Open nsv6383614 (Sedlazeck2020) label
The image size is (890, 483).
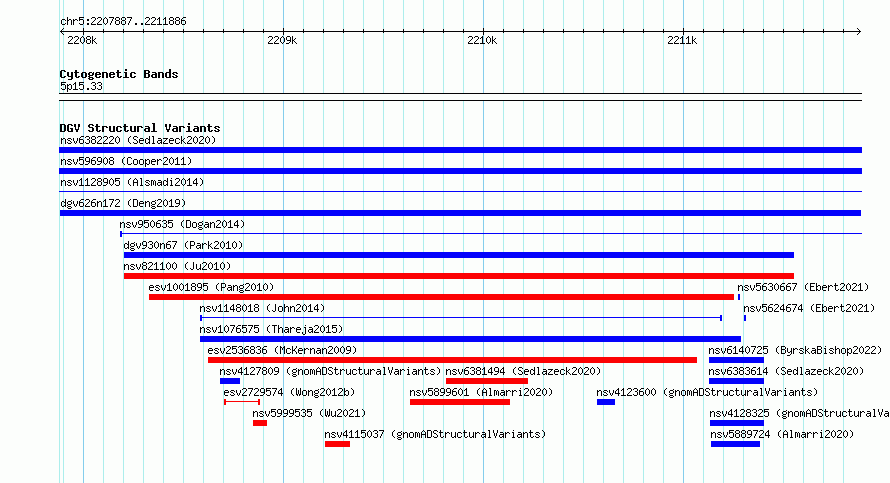(x=786, y=371)
